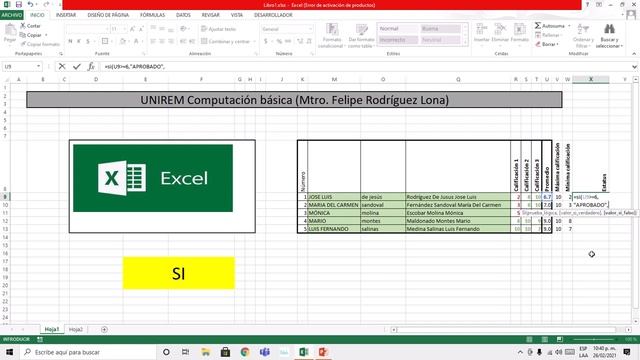
Task: Apply the Incorrecto cell style
Action: [x=398, y=40]
